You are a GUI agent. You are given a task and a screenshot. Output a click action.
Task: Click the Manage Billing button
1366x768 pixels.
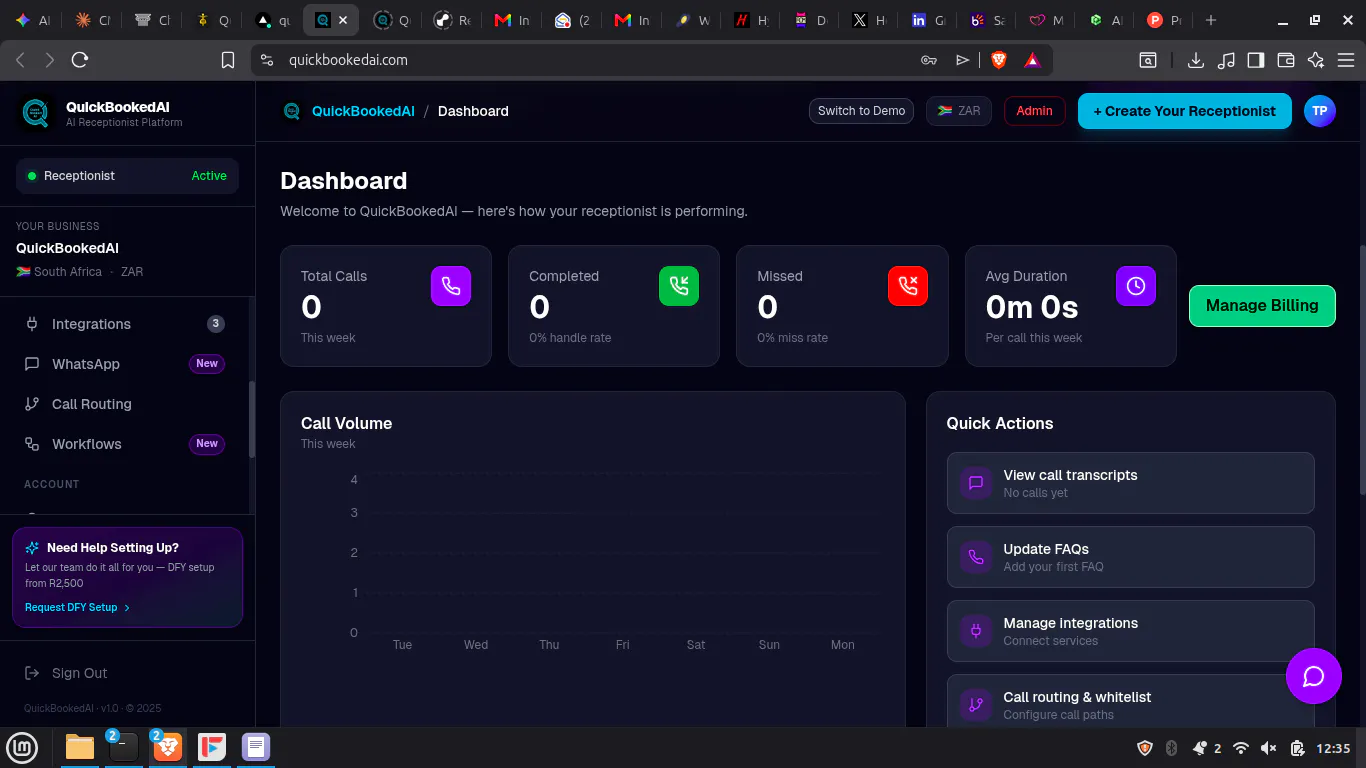1262,306
